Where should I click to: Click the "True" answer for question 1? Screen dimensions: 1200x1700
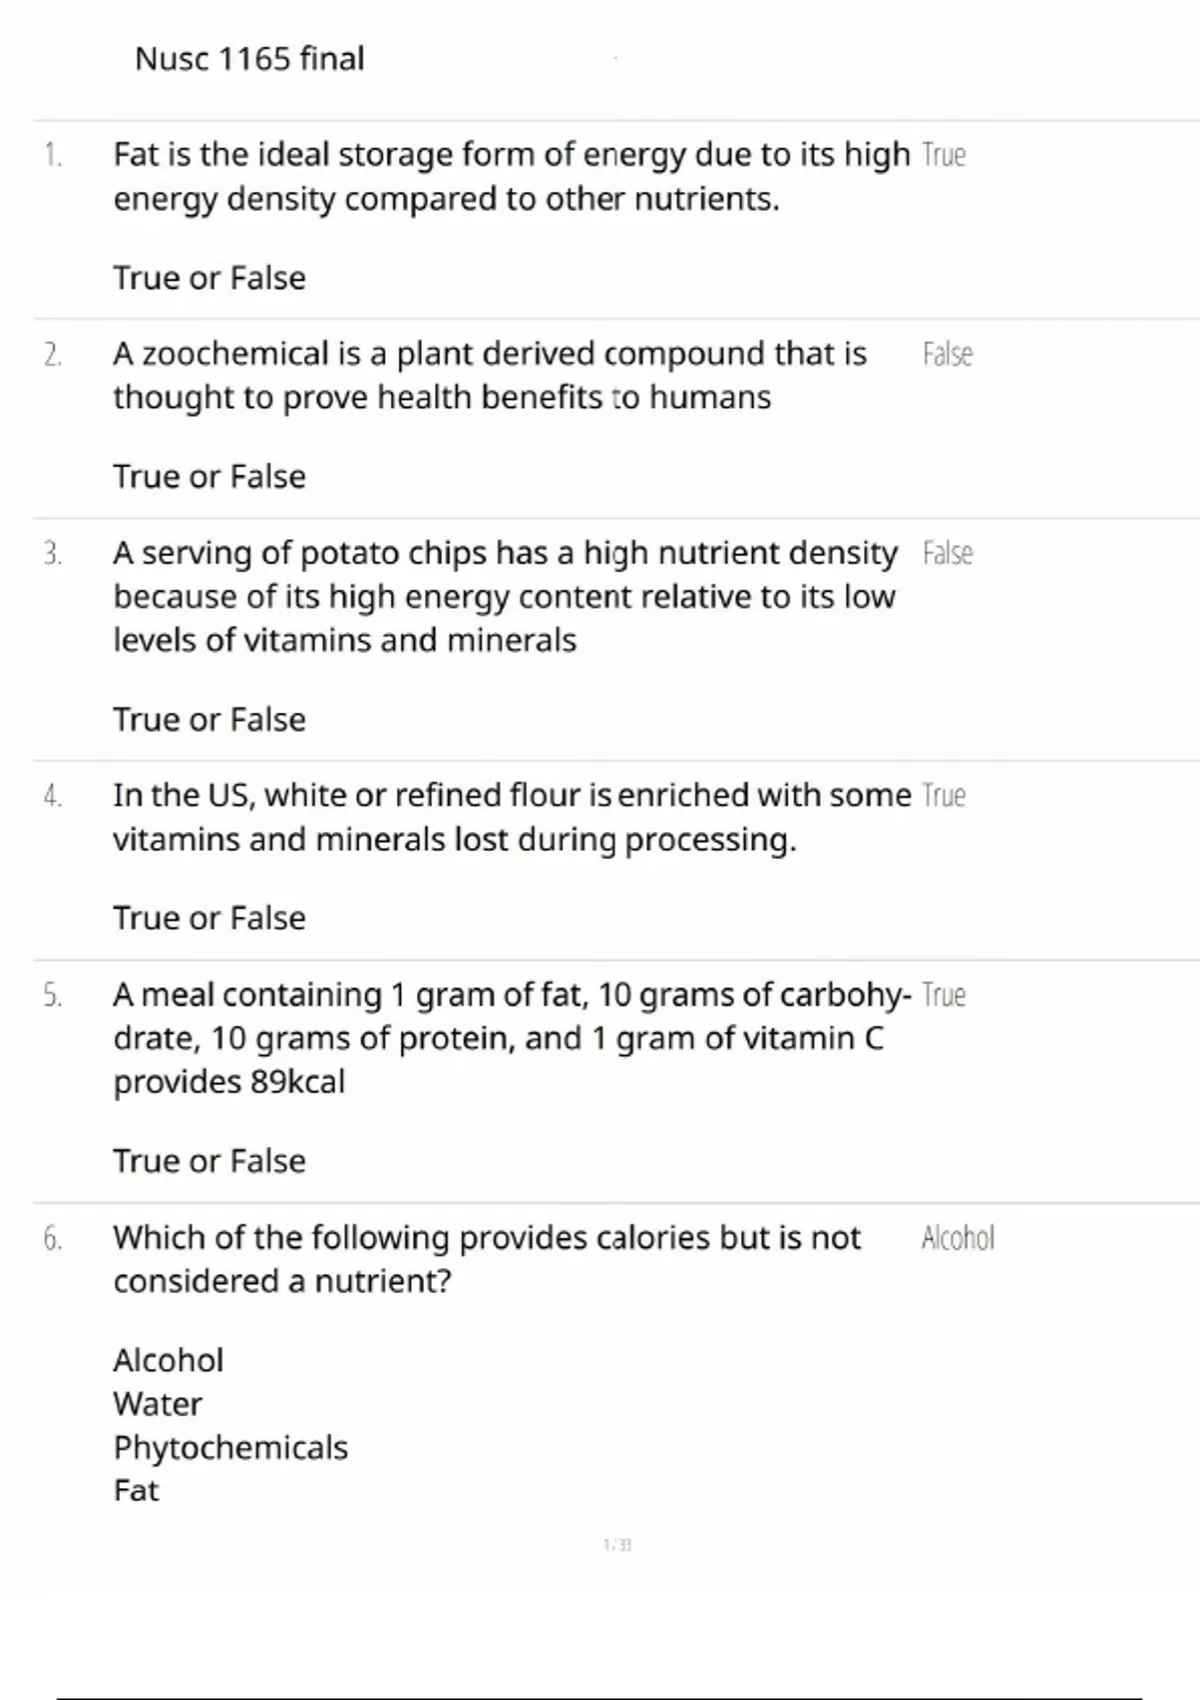tap(943, 156)
